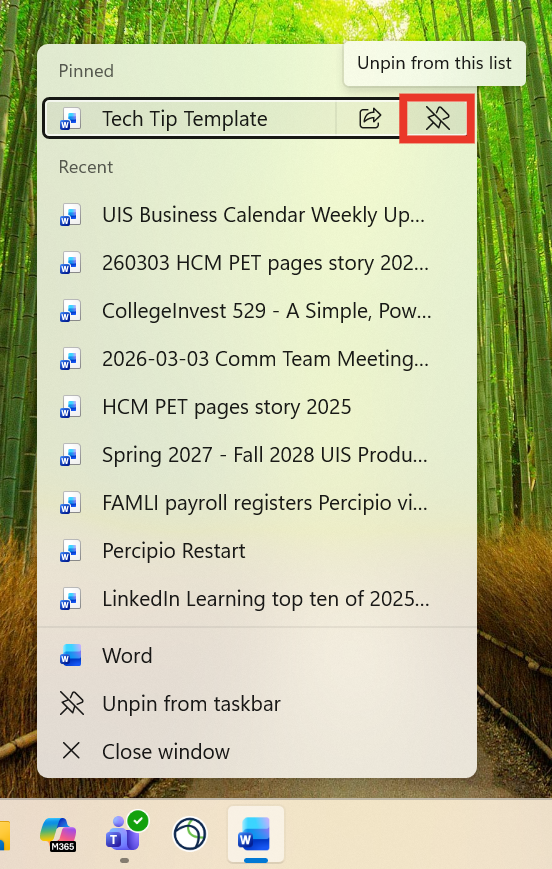This screenshot has height=869, width=552.
Task: Click the Word file icon beside Spring 2027
Action: 70,455
